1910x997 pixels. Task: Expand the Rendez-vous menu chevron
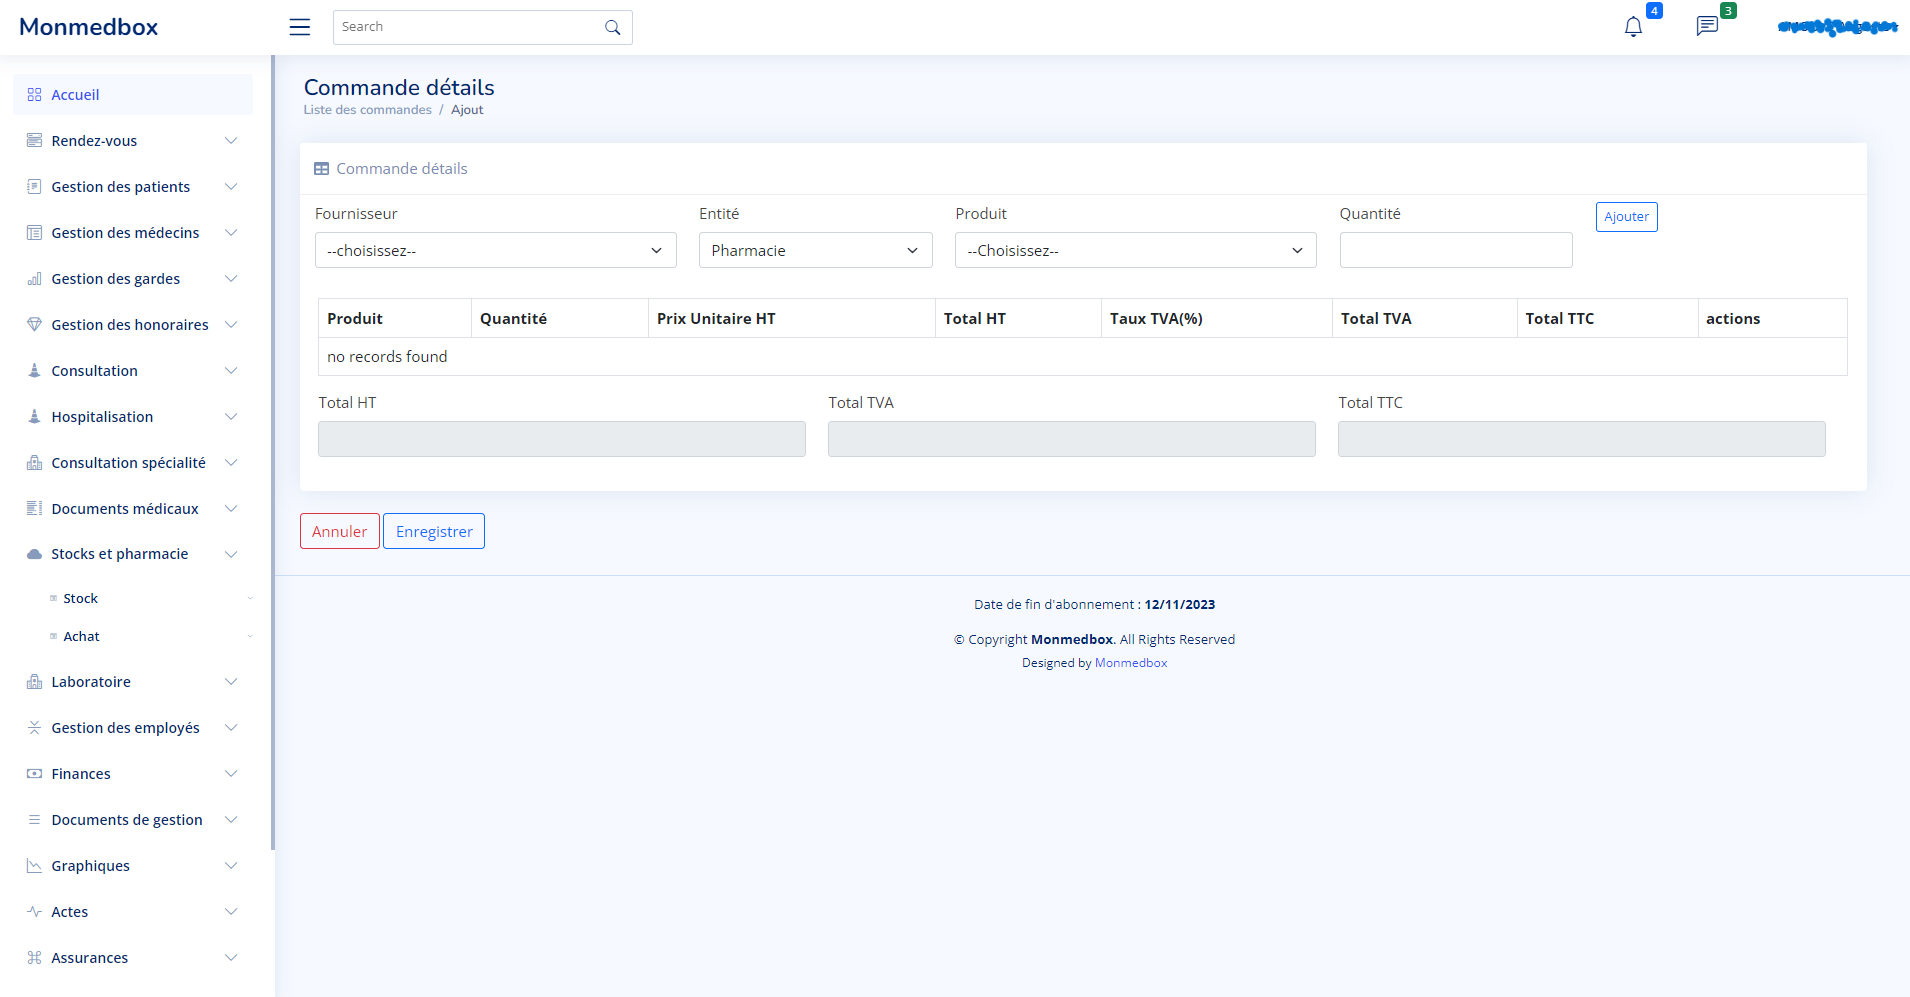coord(231,141)
